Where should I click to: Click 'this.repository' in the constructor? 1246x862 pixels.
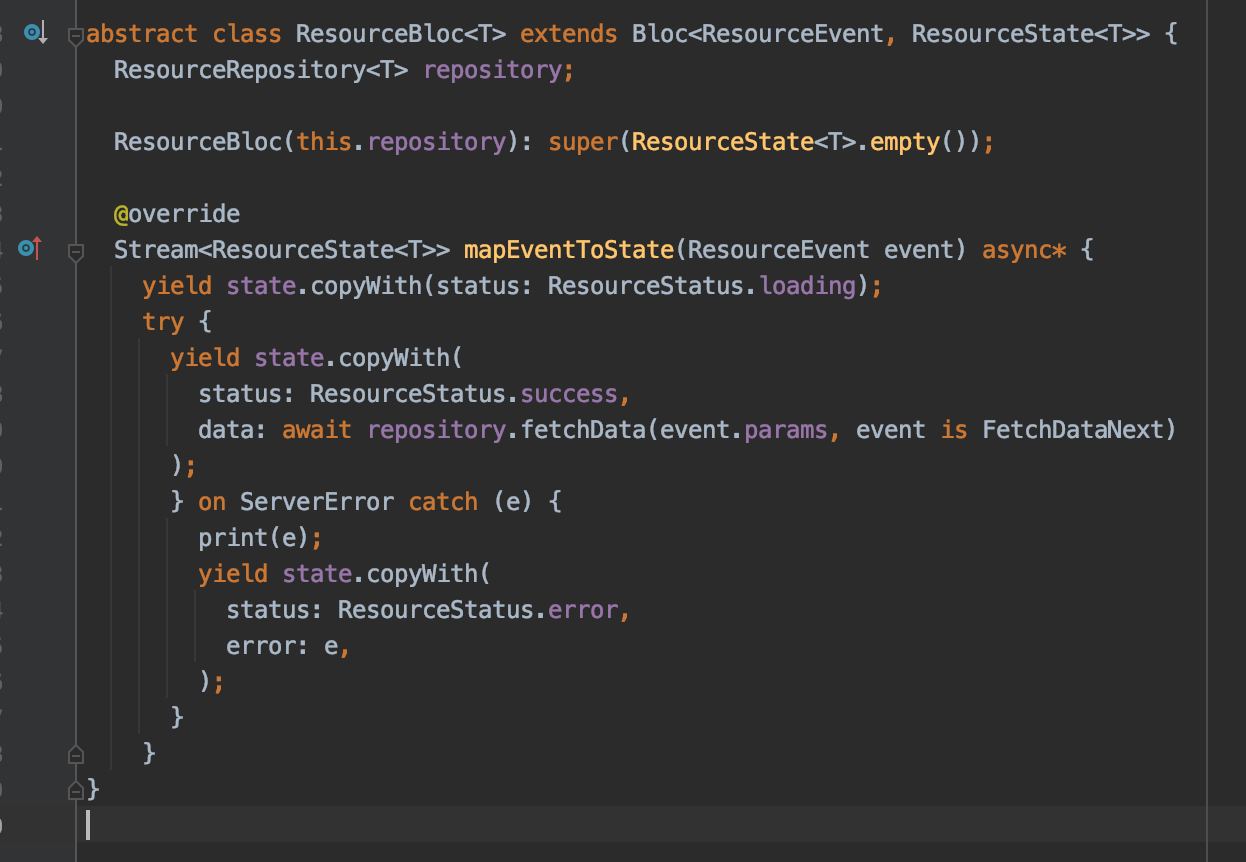[x=401, y=142]
